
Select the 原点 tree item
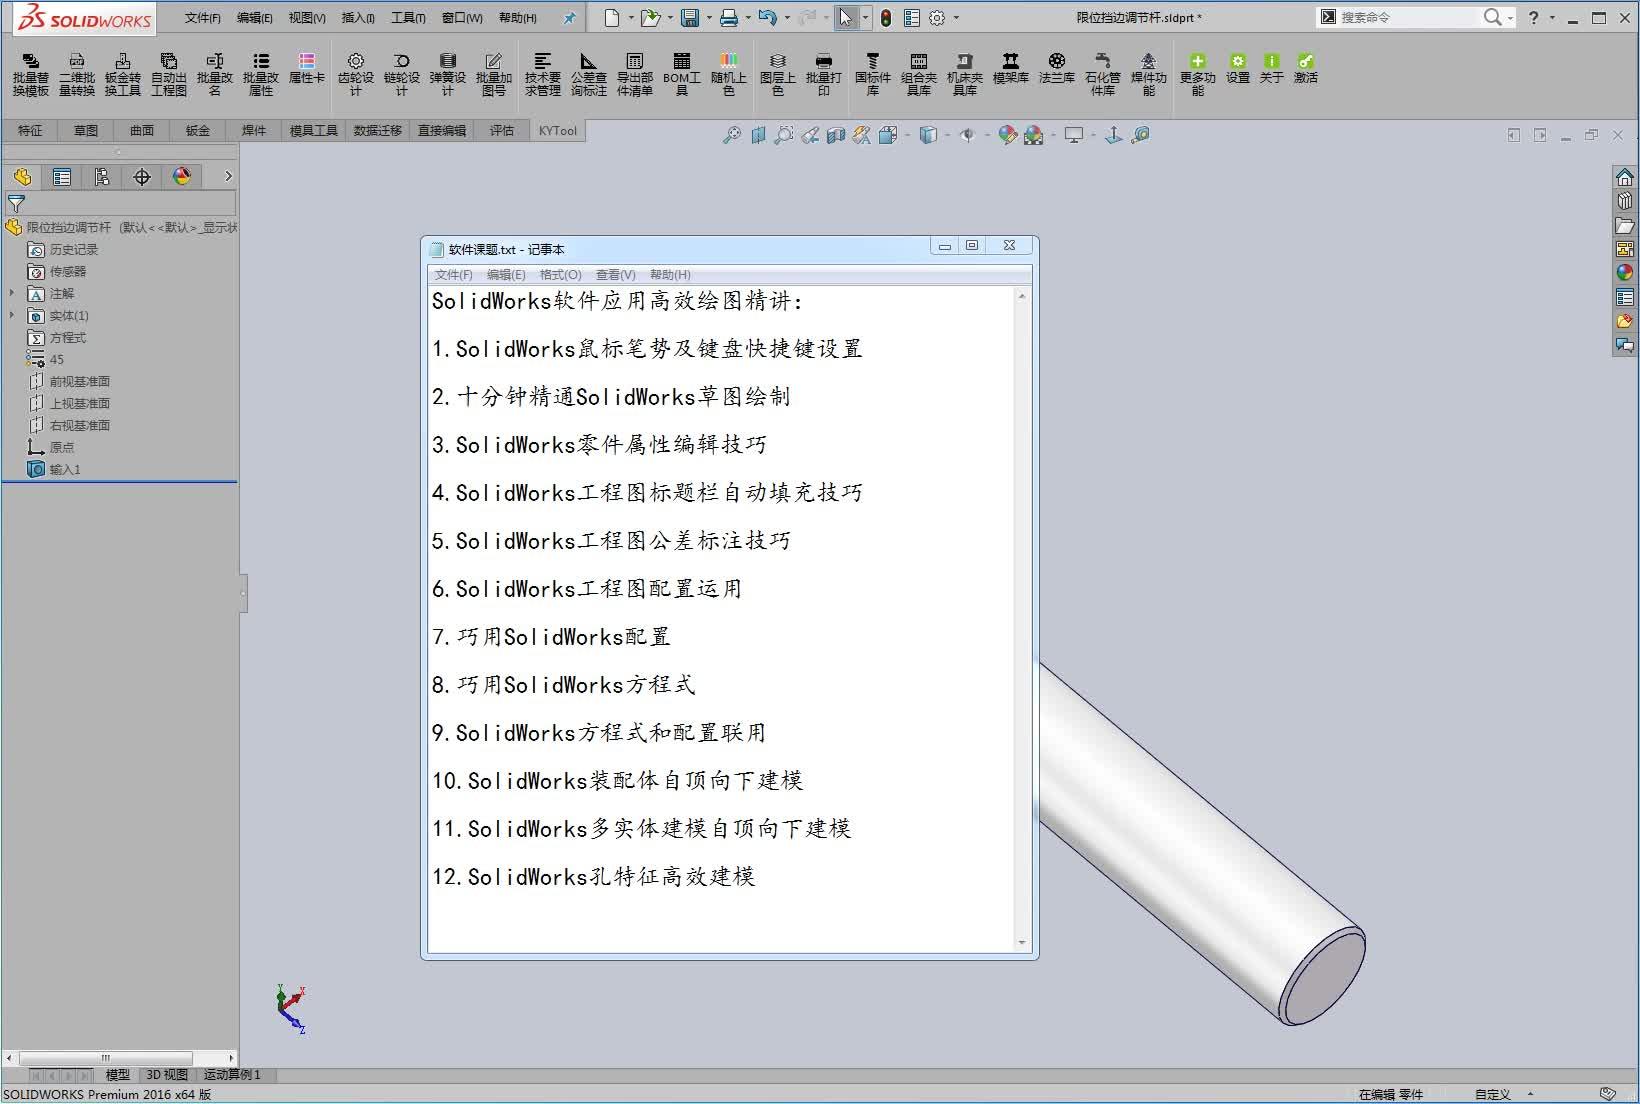click(x=51, y=447)
